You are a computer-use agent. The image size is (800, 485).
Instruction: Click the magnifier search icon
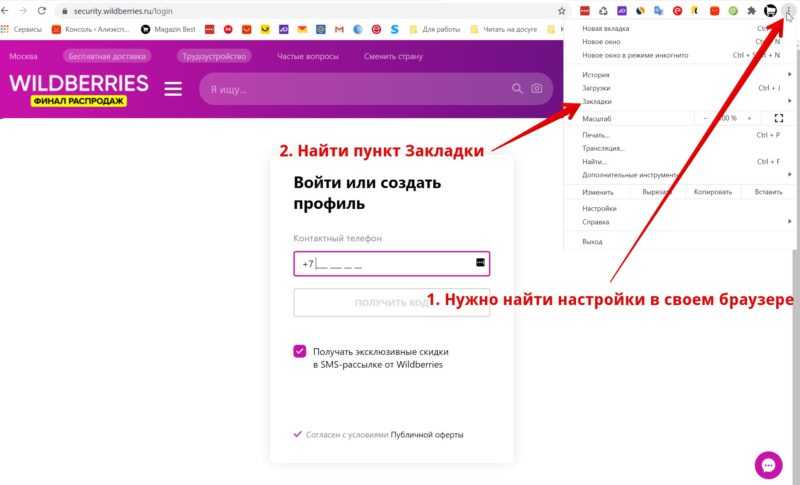click(517, 89)
